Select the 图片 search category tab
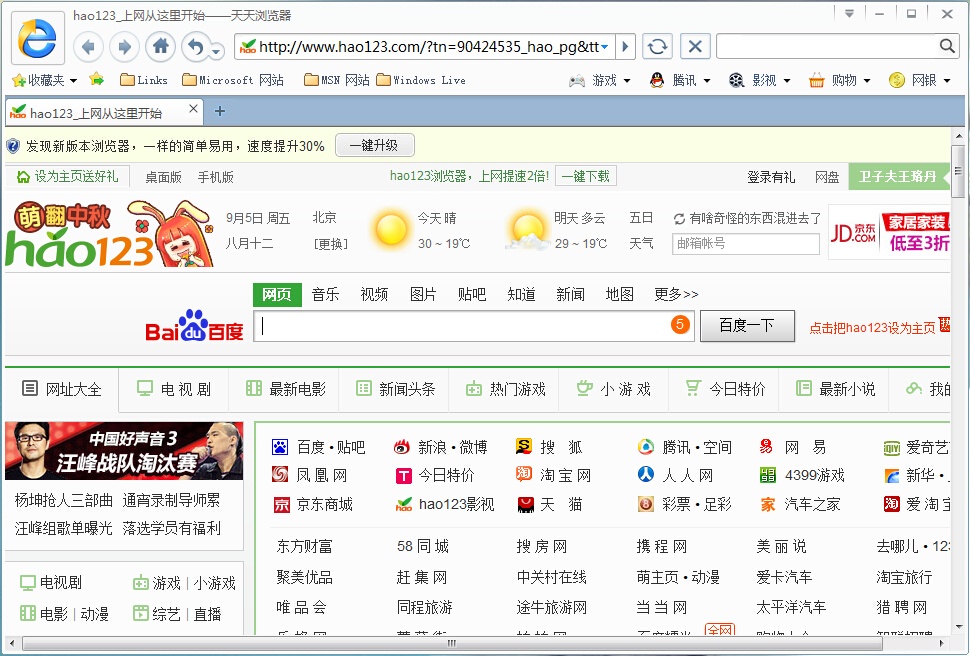This screenshot has width=970, height=656. 423,295
